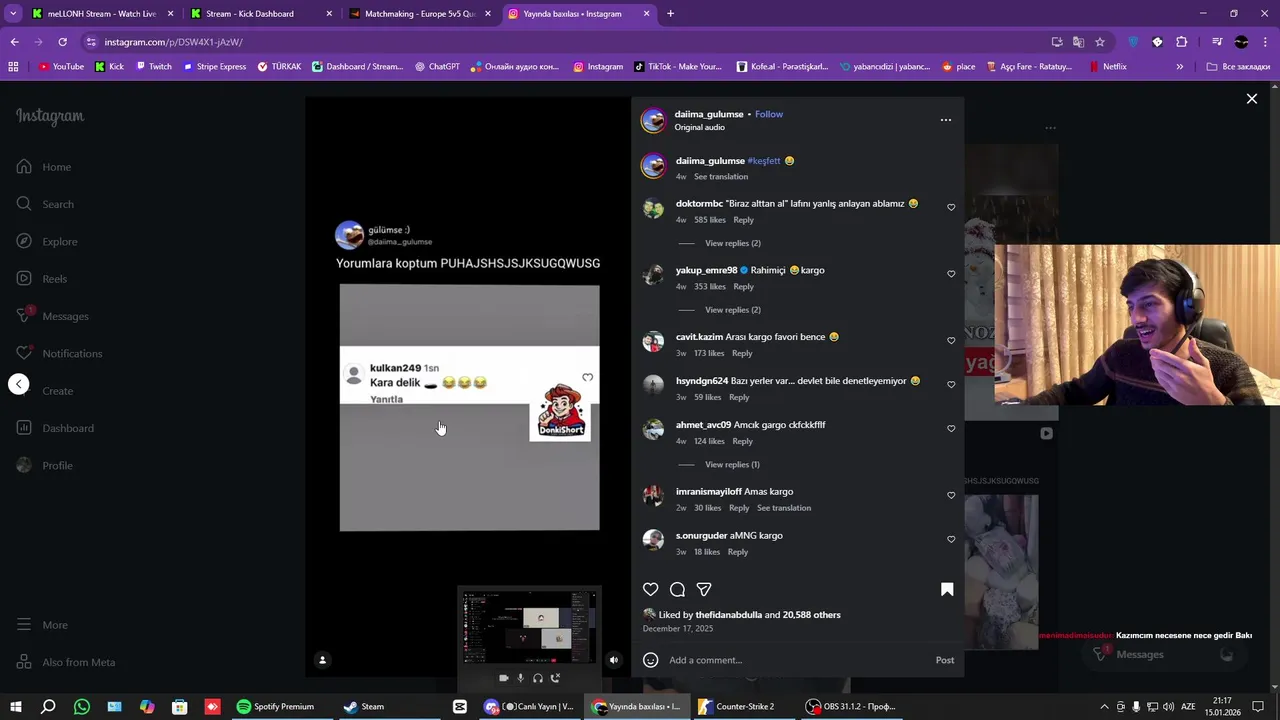Open the tab search dropdown
The height and width of the screenshot is (720, 1280).
pyautogui.click(x=13, y=14)
